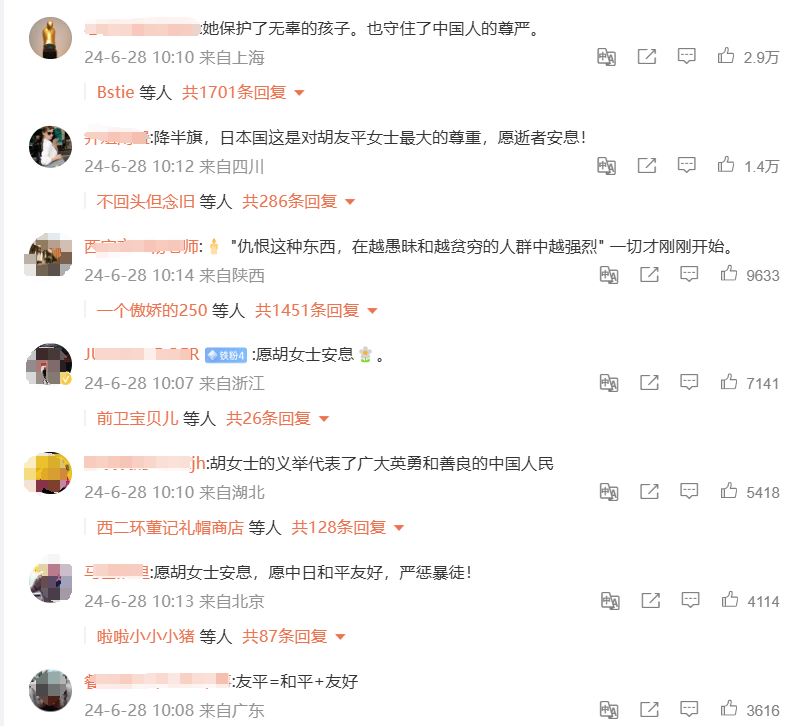Open 西二环董记礼帽商店 user link

(x=170, y=527)
